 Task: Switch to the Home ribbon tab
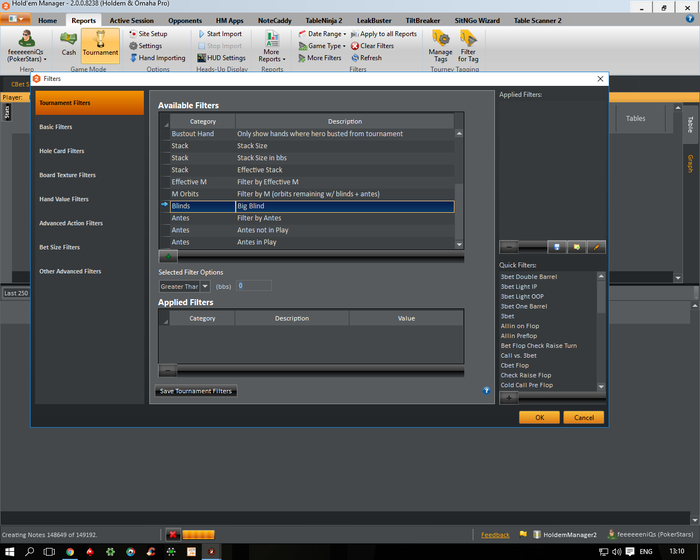(47, 21)
